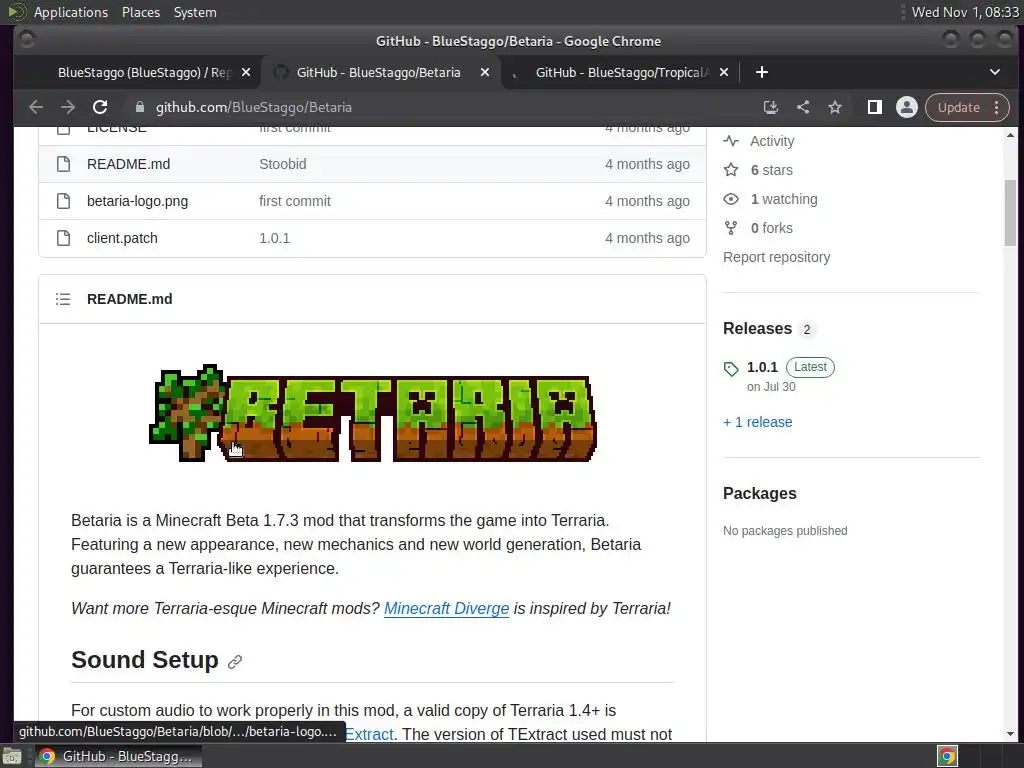This screenshot has width=1024, height=768.
Task: Switch to the BlueStaggo repositories tab
Action: tap(144, 72)
